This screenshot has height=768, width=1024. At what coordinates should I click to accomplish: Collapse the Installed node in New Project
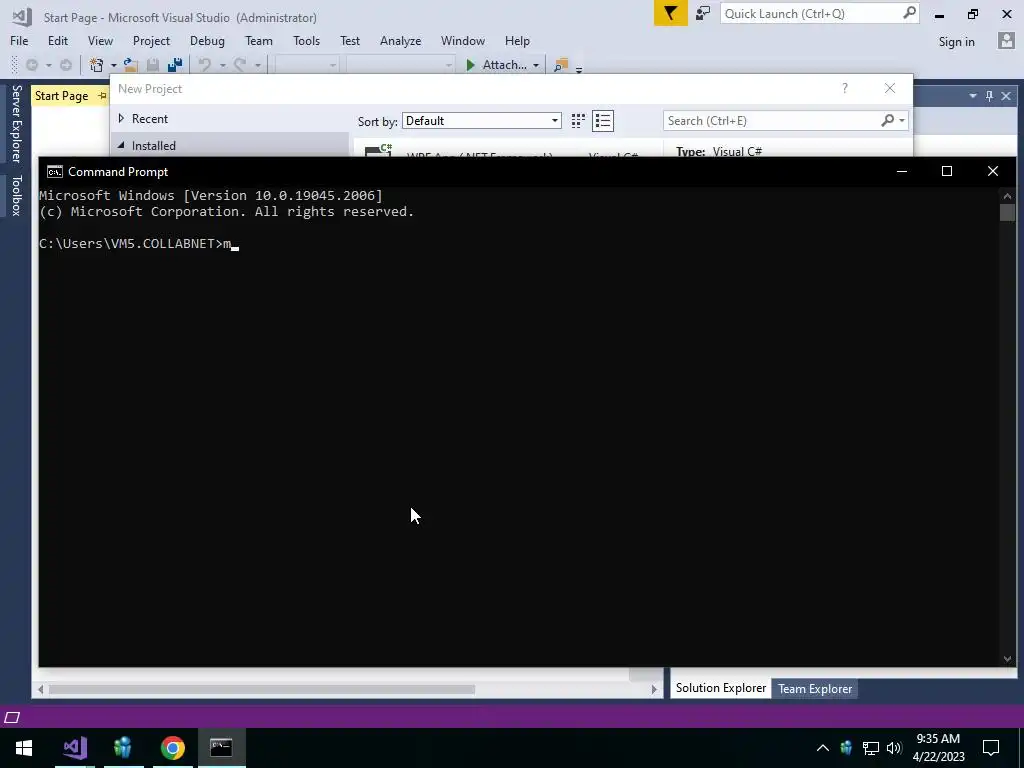121,145
